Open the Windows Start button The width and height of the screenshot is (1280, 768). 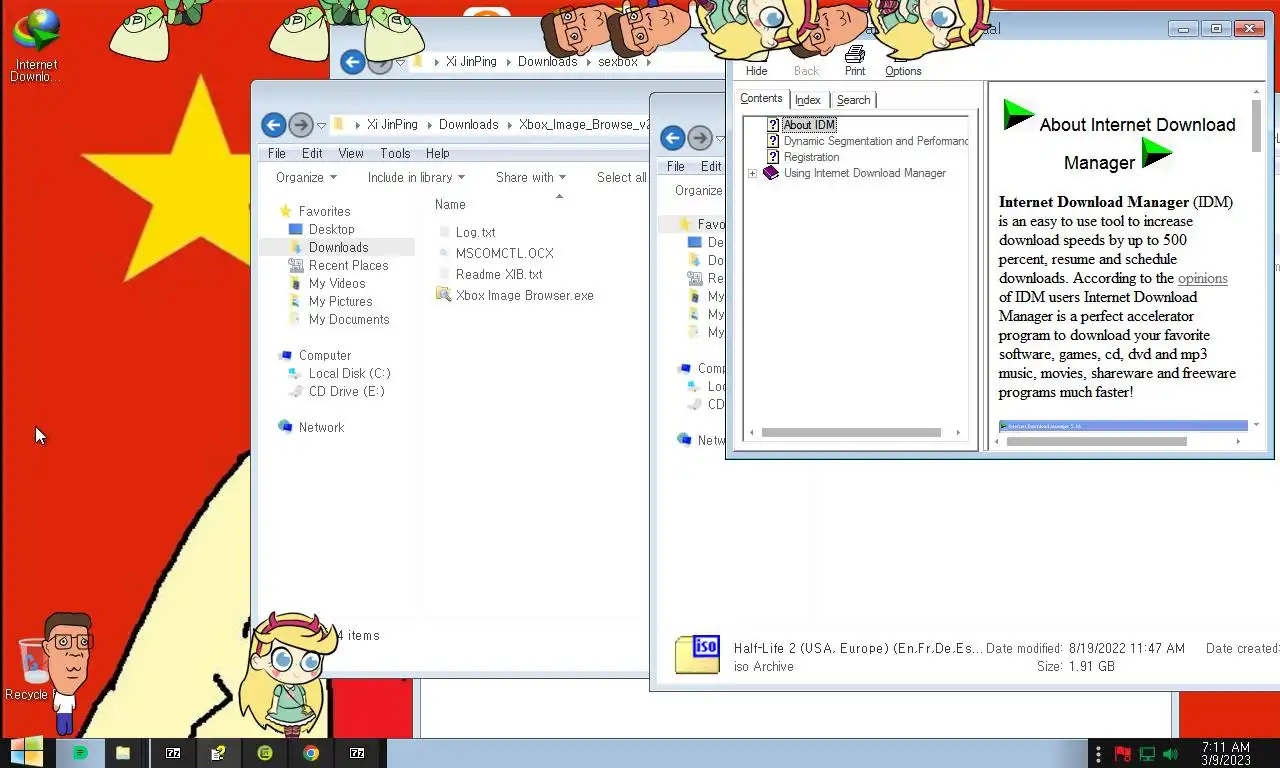27,752
